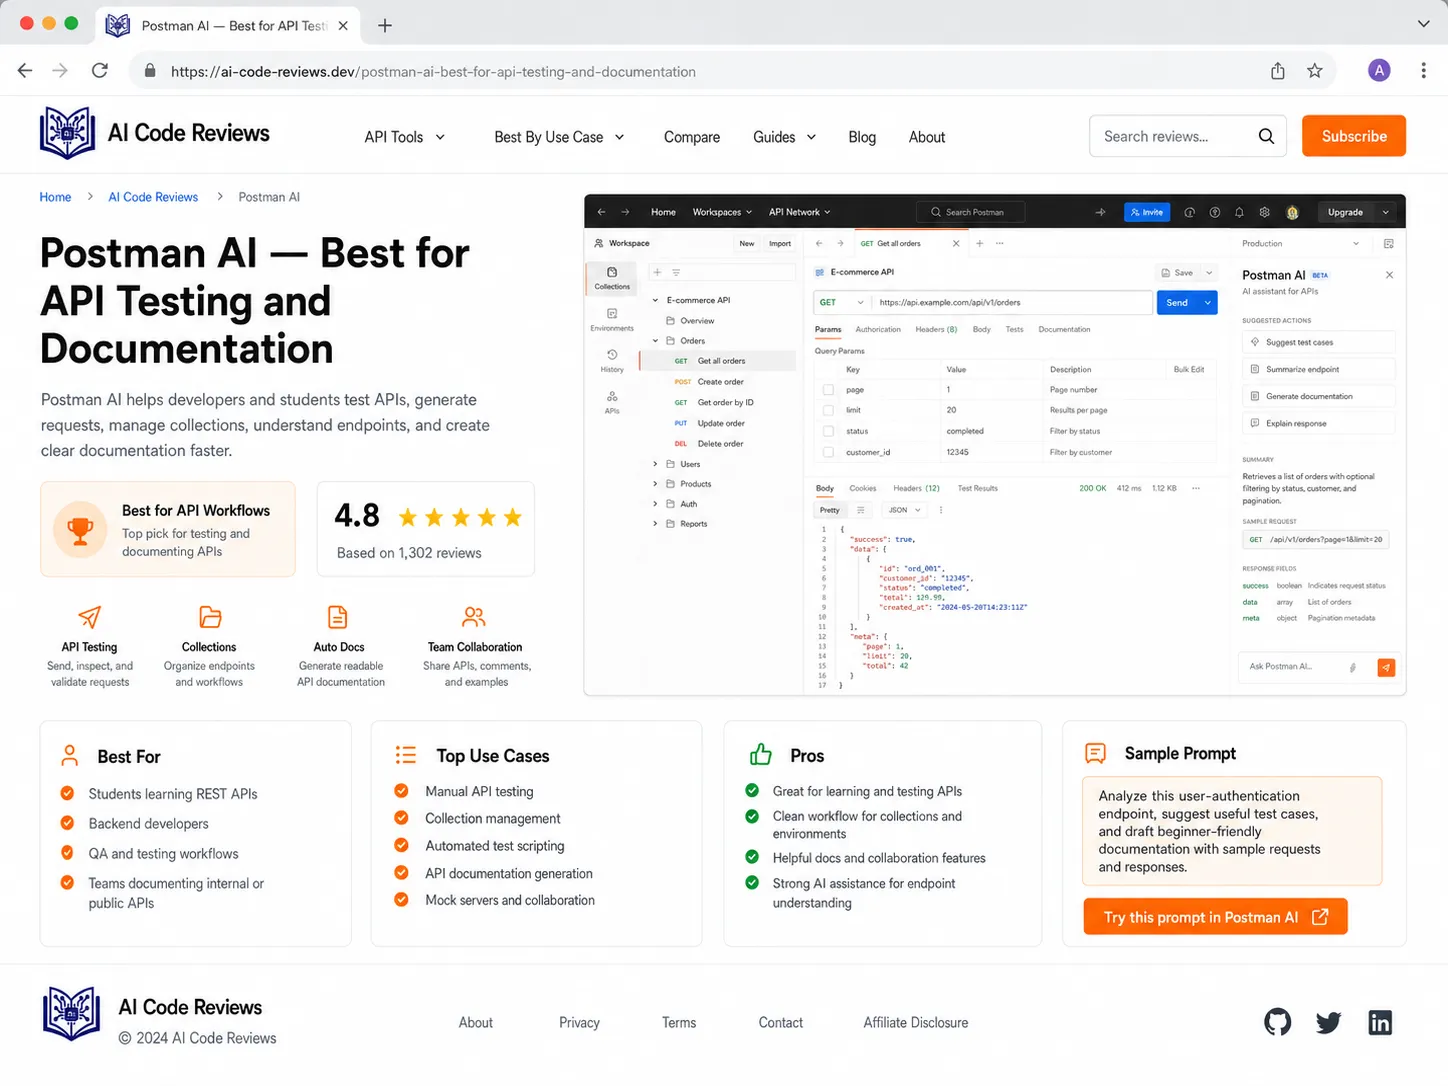
Task: Open the Privacy footer link
Action: 579,1022
